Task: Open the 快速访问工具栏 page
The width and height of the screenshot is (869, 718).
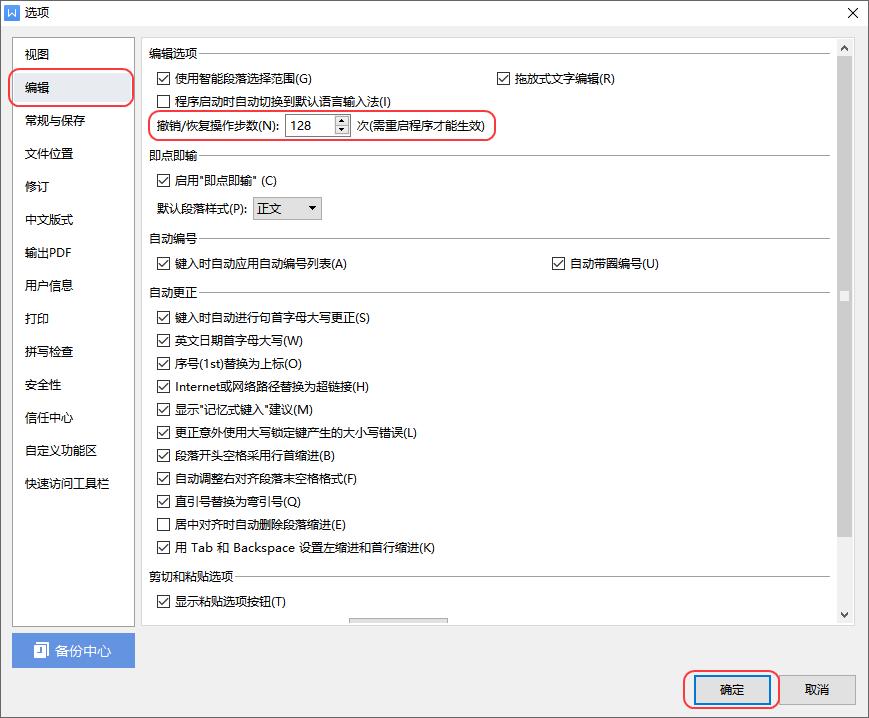Action: (x=64, y=484)
